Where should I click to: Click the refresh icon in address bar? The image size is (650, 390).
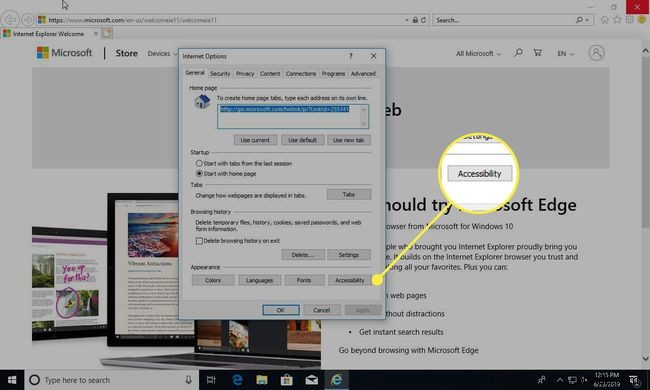coord(423,20)
